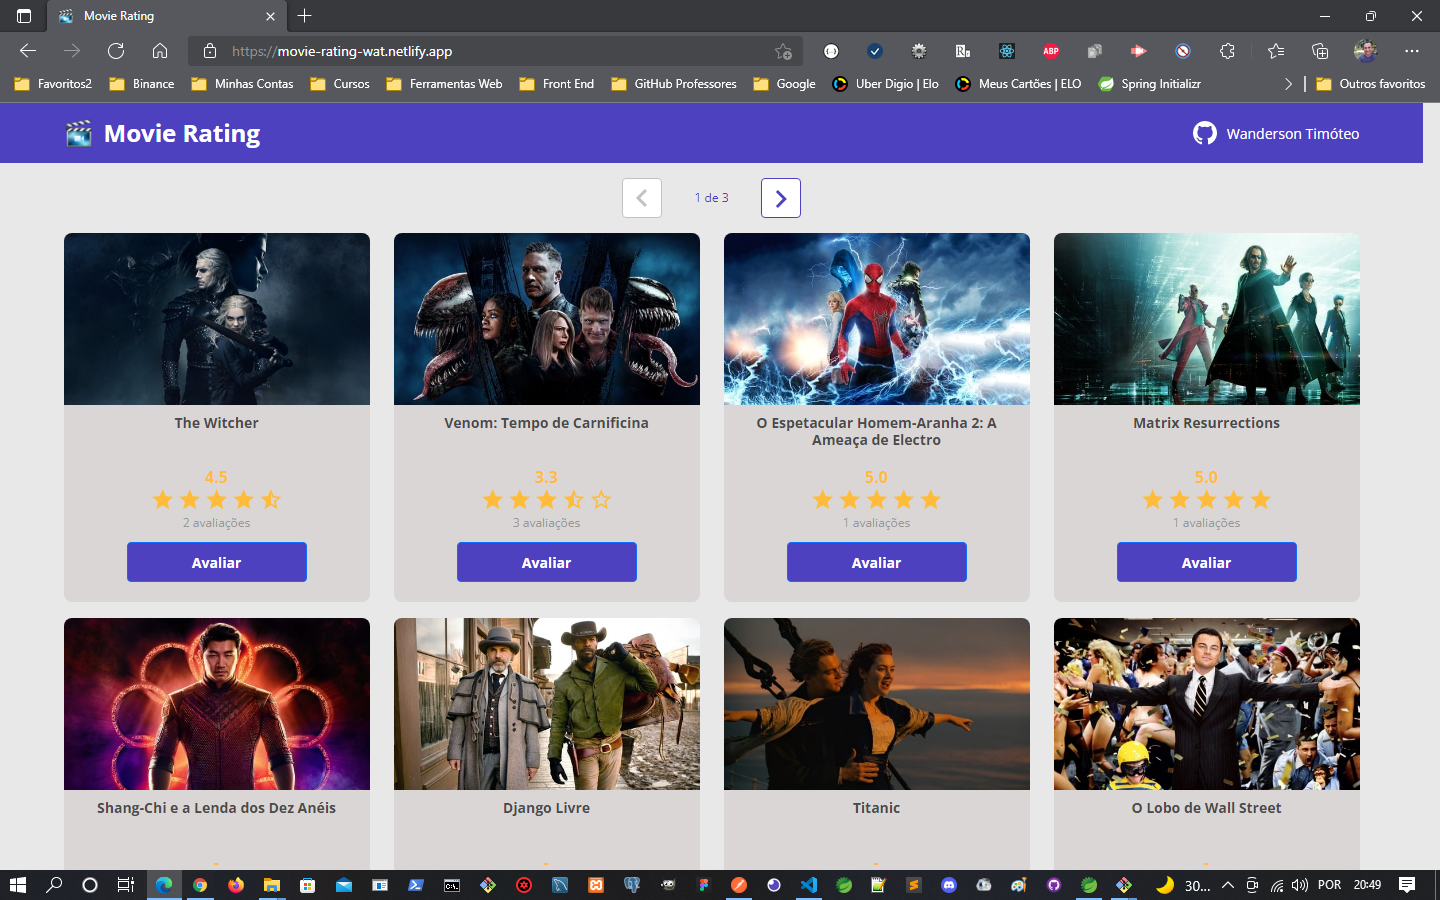Click the red screen recorder extension icon
The width and height of the screenshot is (1440, 900).
click(x=1139, y=51)
